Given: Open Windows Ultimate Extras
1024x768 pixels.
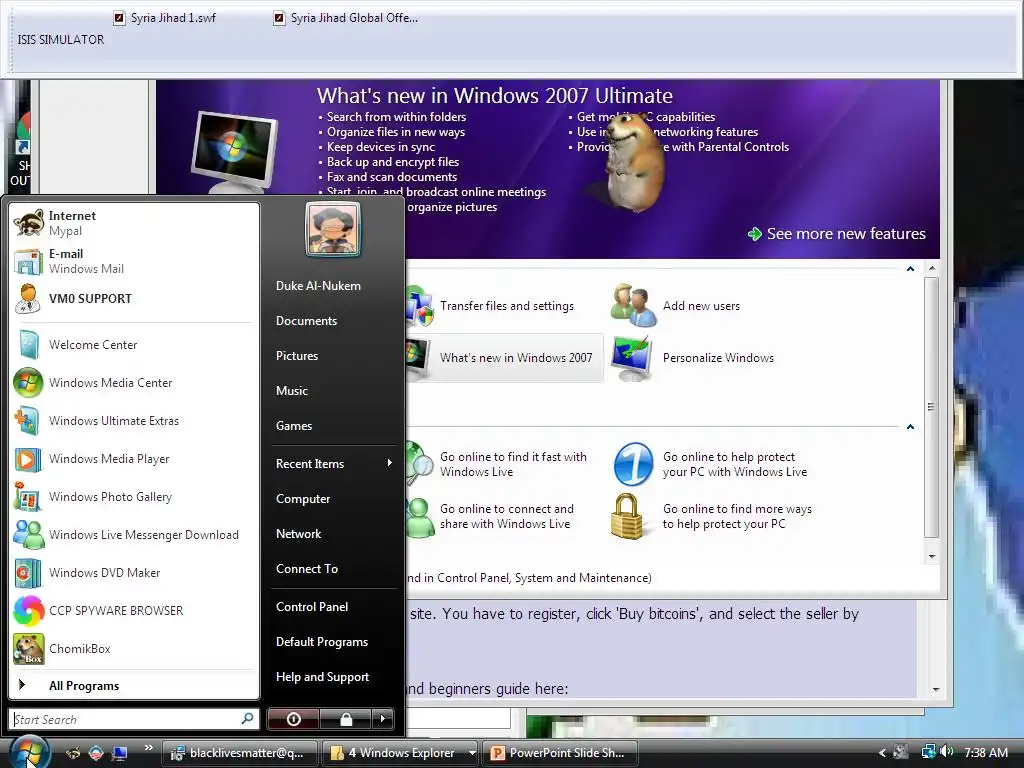Looking at the screenshot, I should pos(134,421).
